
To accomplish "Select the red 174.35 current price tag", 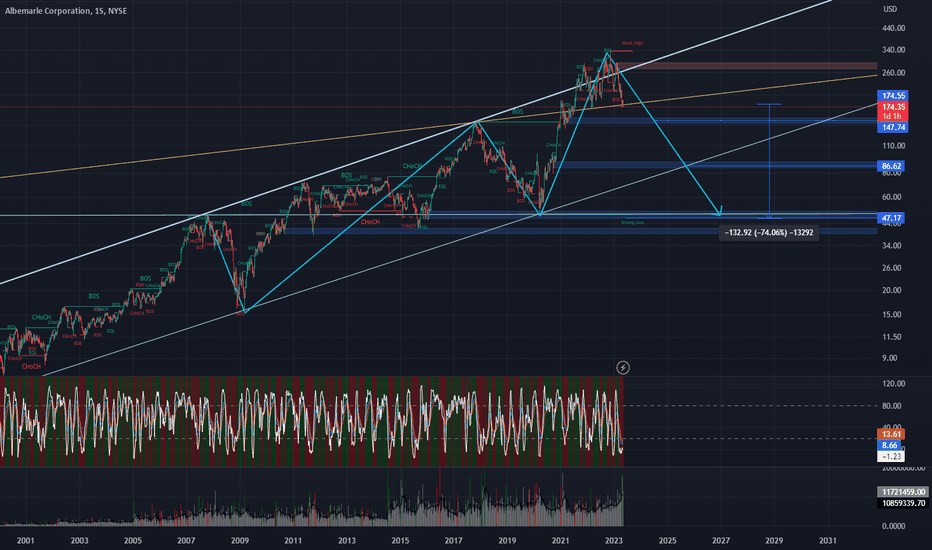I will coord(893,107).
